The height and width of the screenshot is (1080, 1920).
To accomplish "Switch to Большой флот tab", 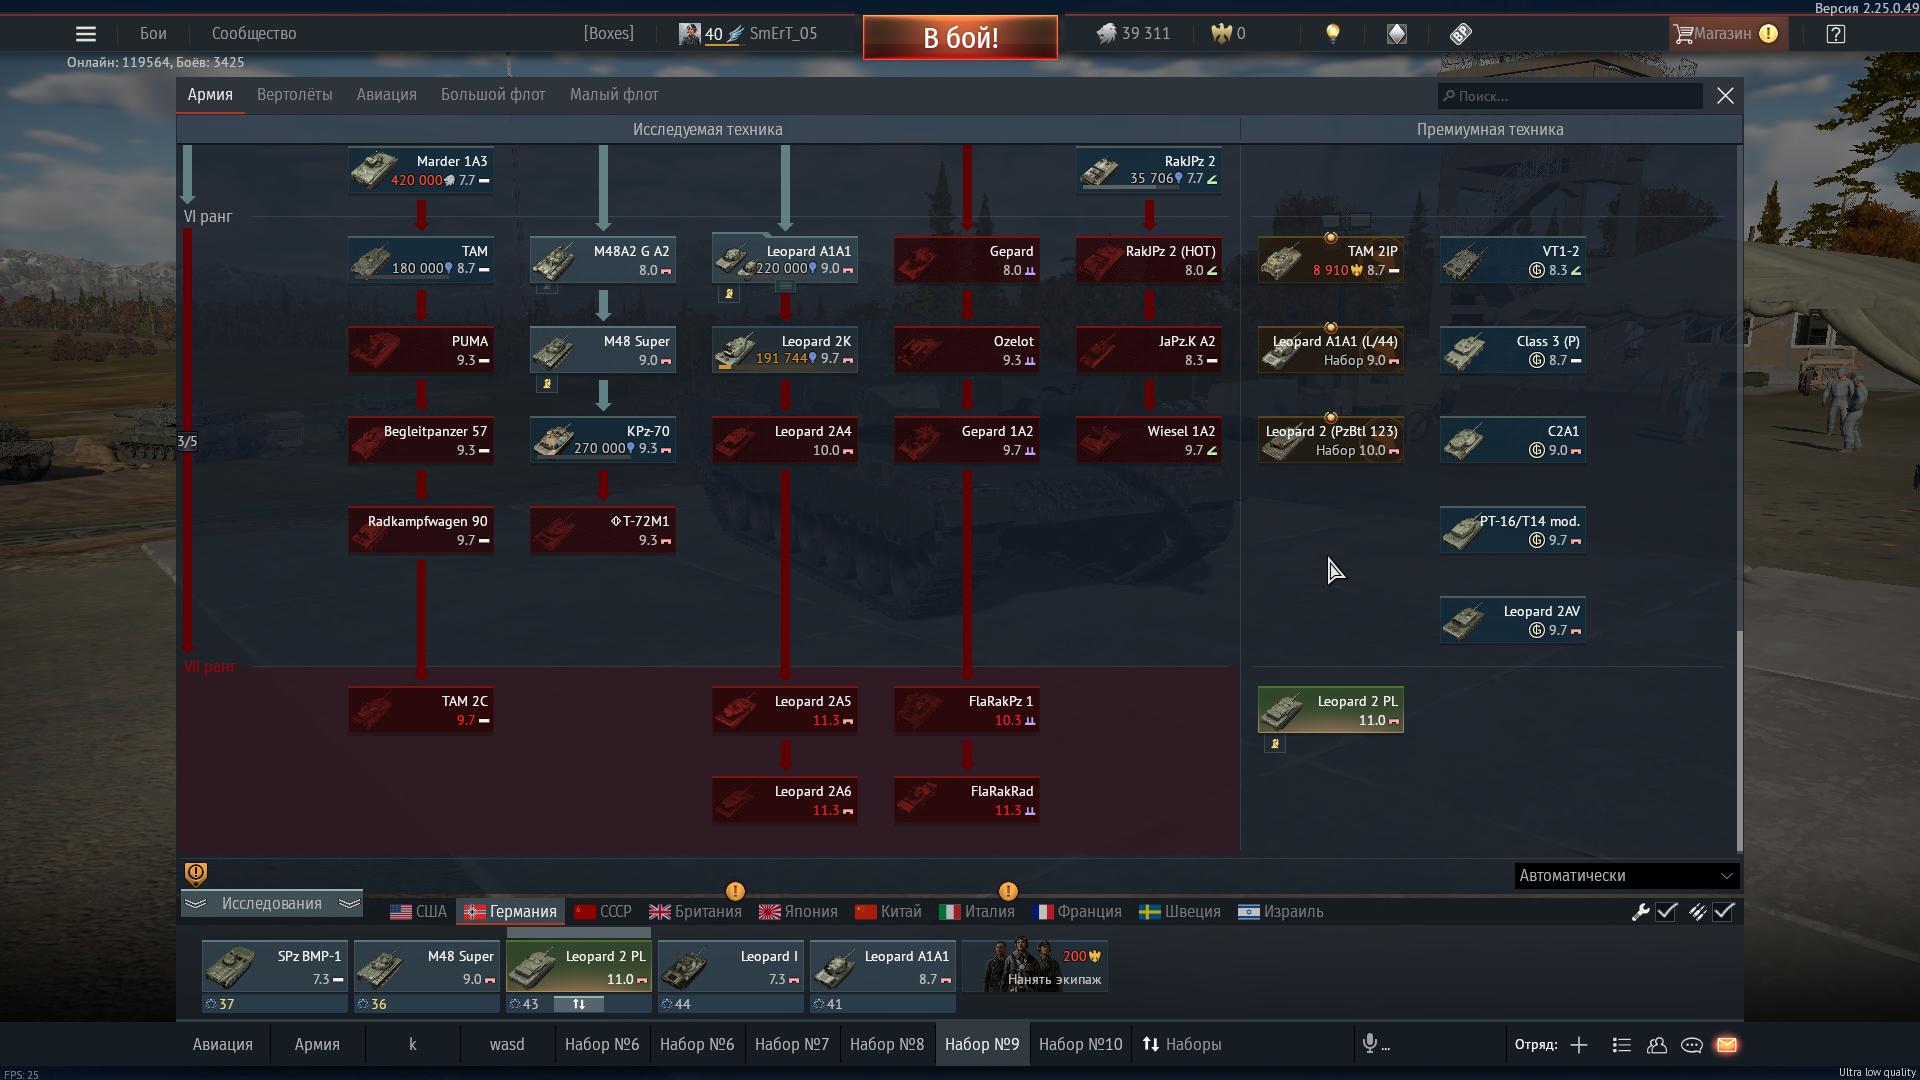I will 493,95.
